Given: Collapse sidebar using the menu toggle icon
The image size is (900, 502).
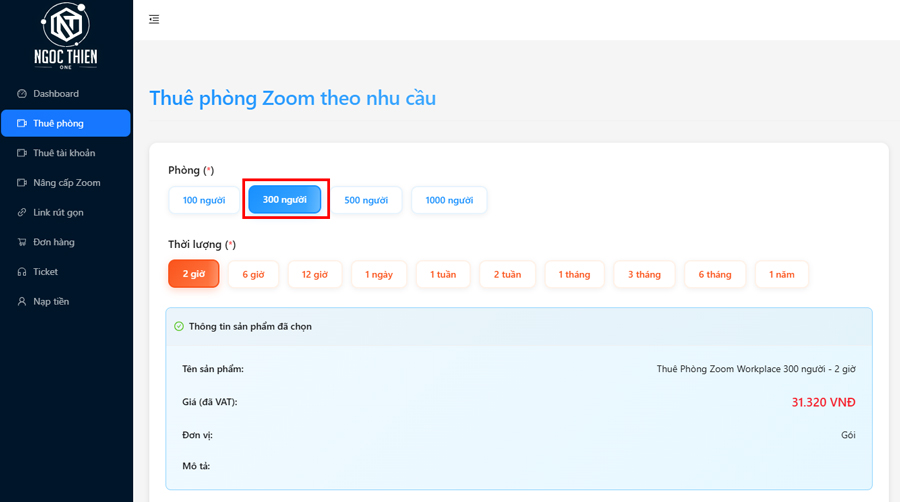Looking at the screenshot, I should (x=154, y=20).
